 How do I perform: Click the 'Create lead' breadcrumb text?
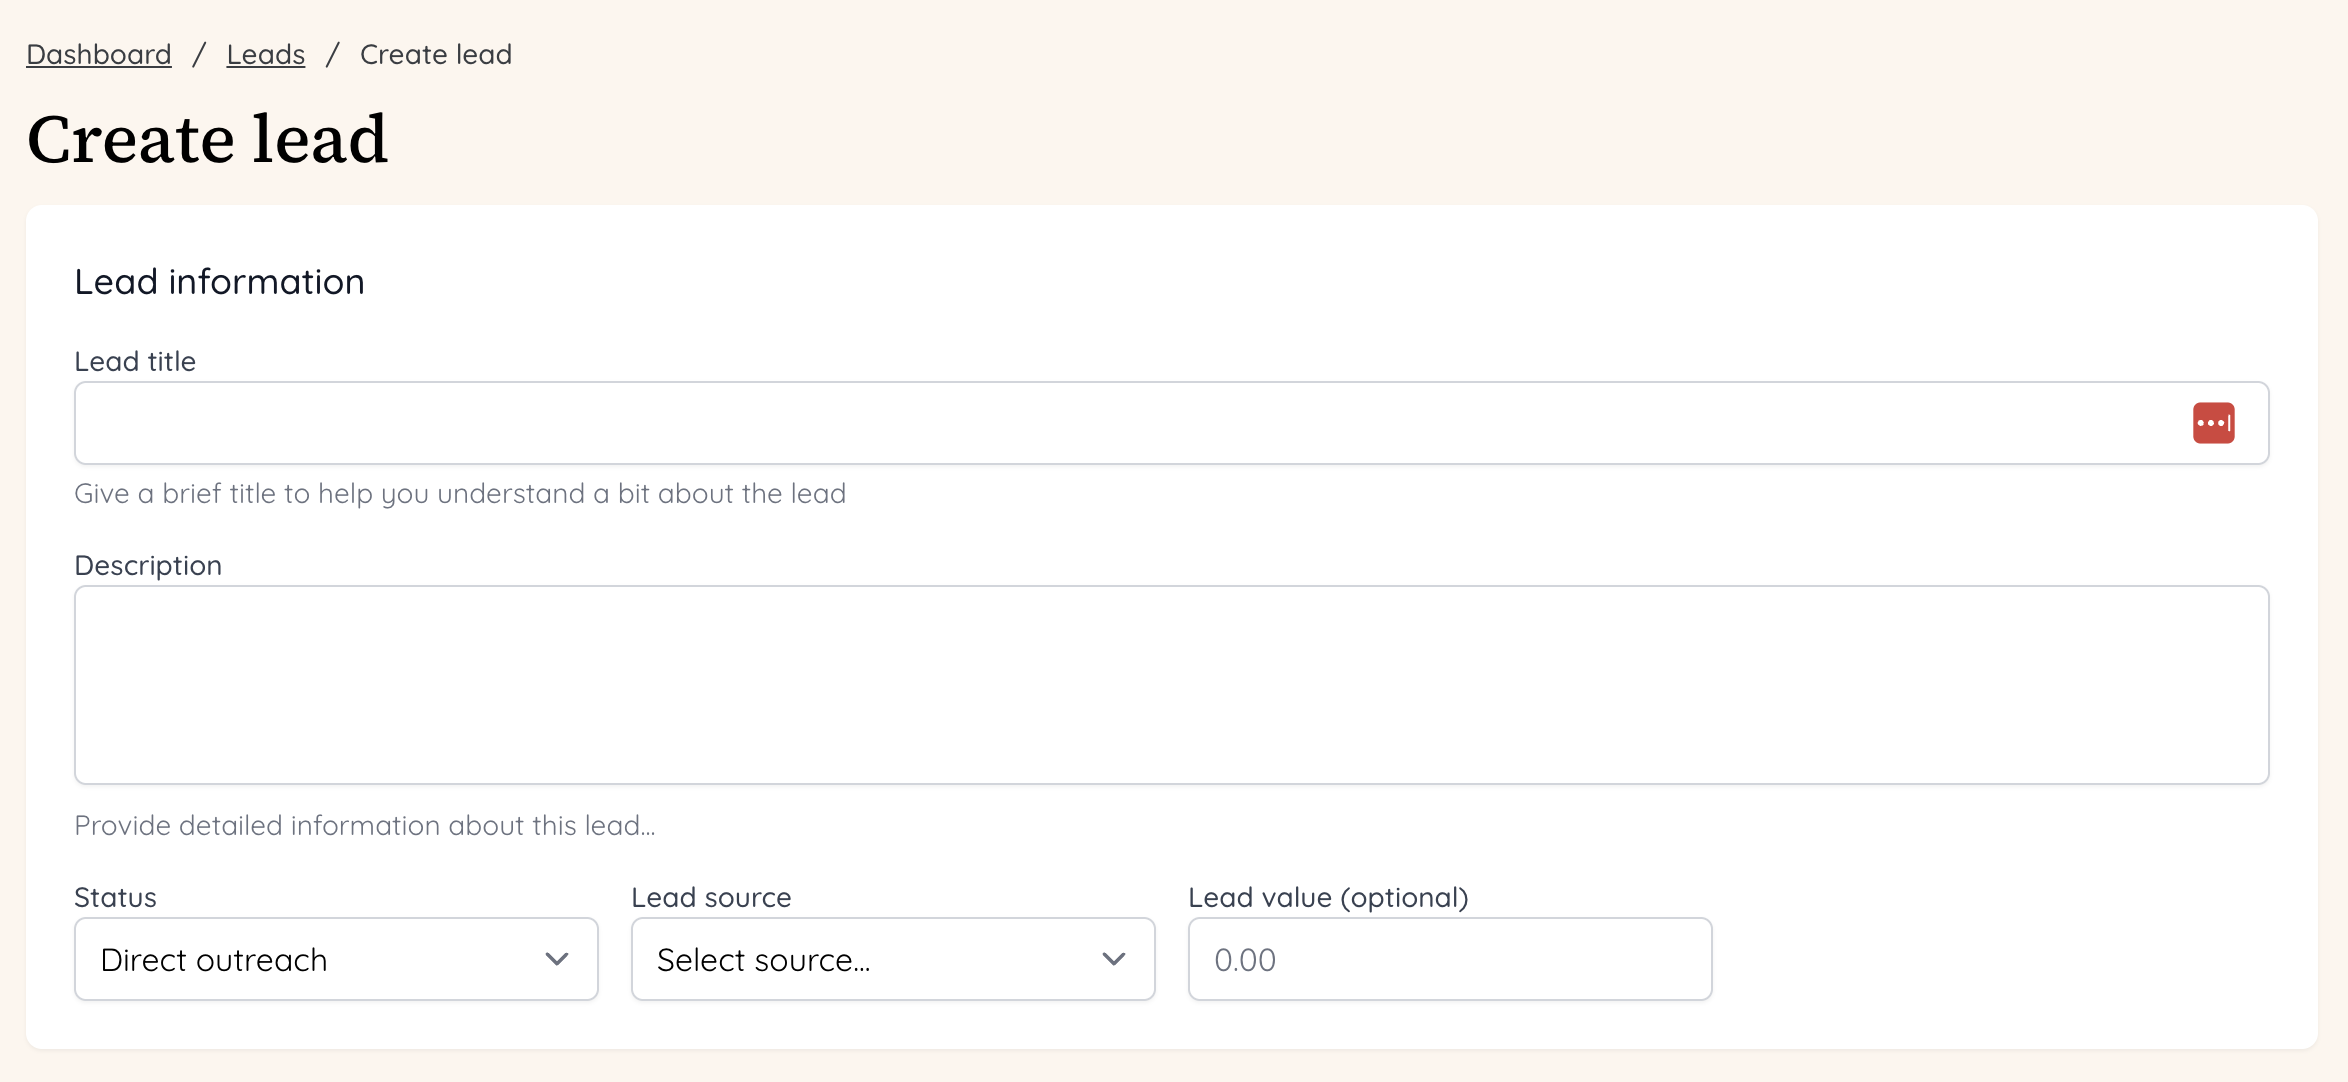[436, 54]
